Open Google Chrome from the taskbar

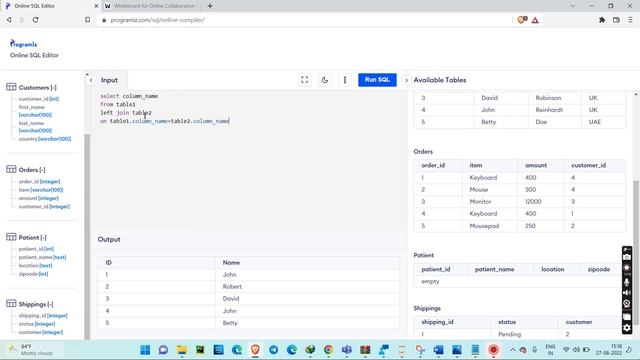click(x=329, y=350)
